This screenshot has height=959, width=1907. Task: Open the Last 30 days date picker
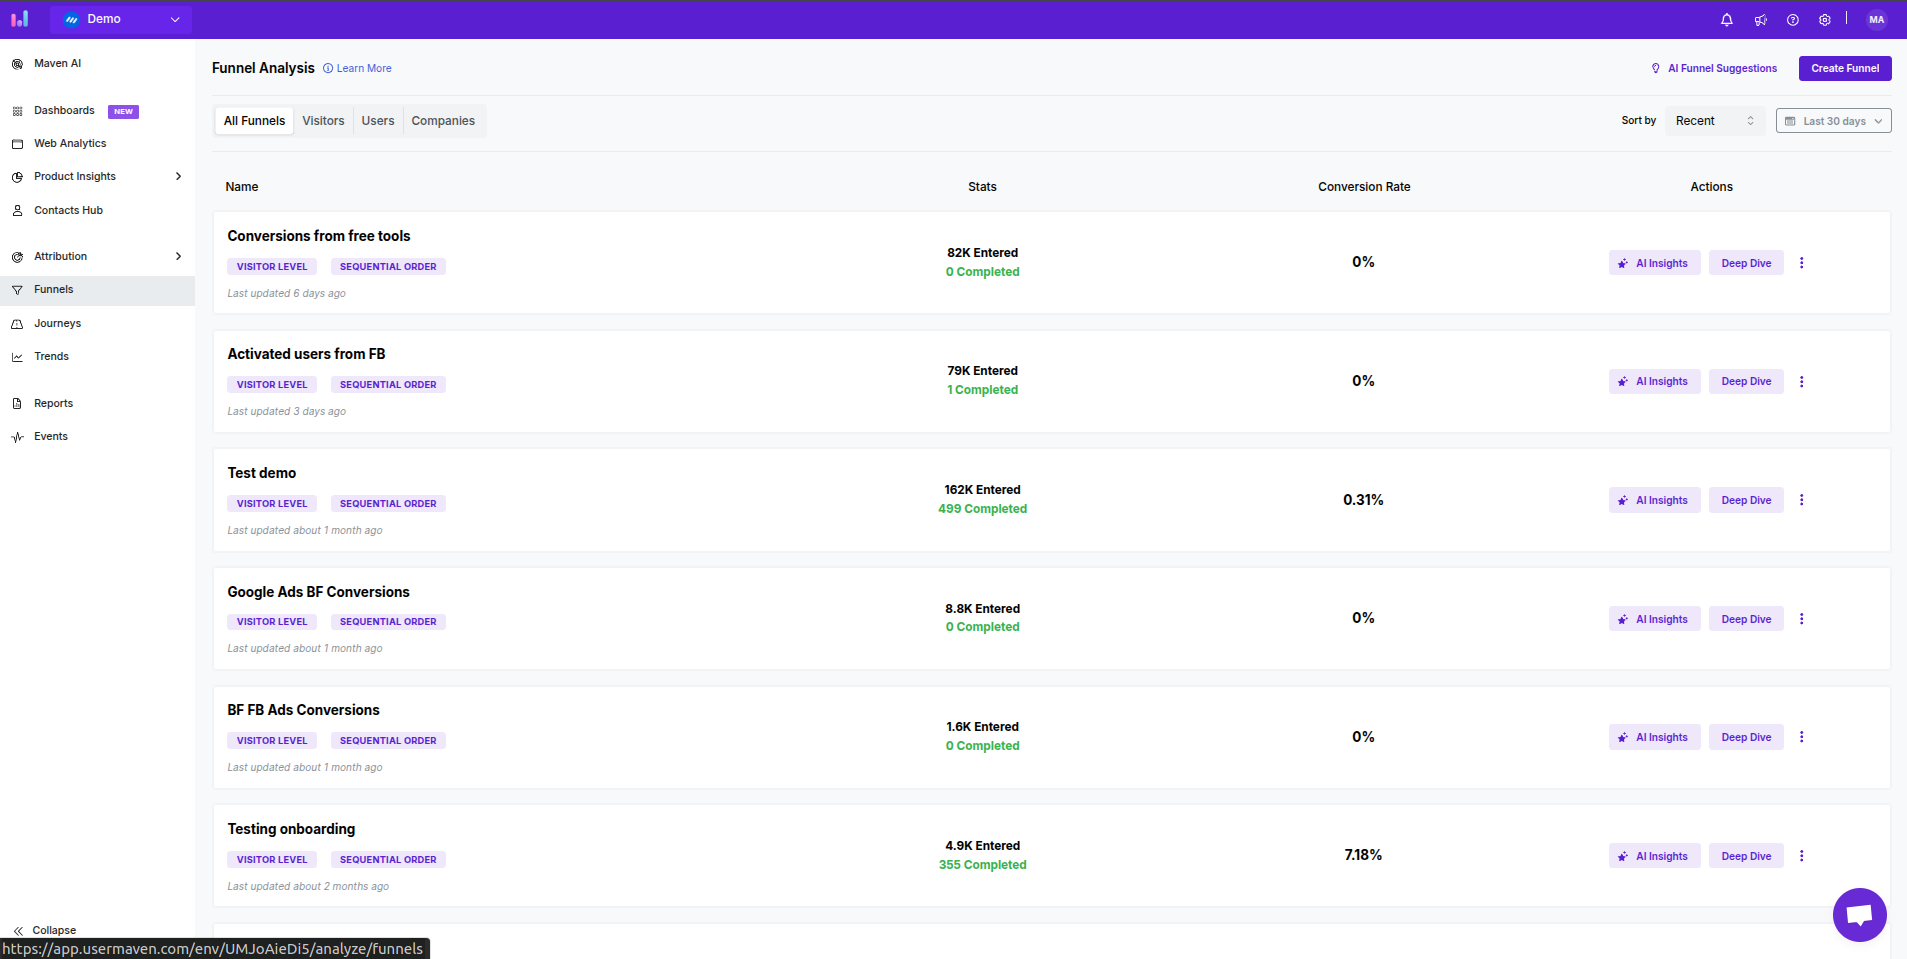[1833, 121]
